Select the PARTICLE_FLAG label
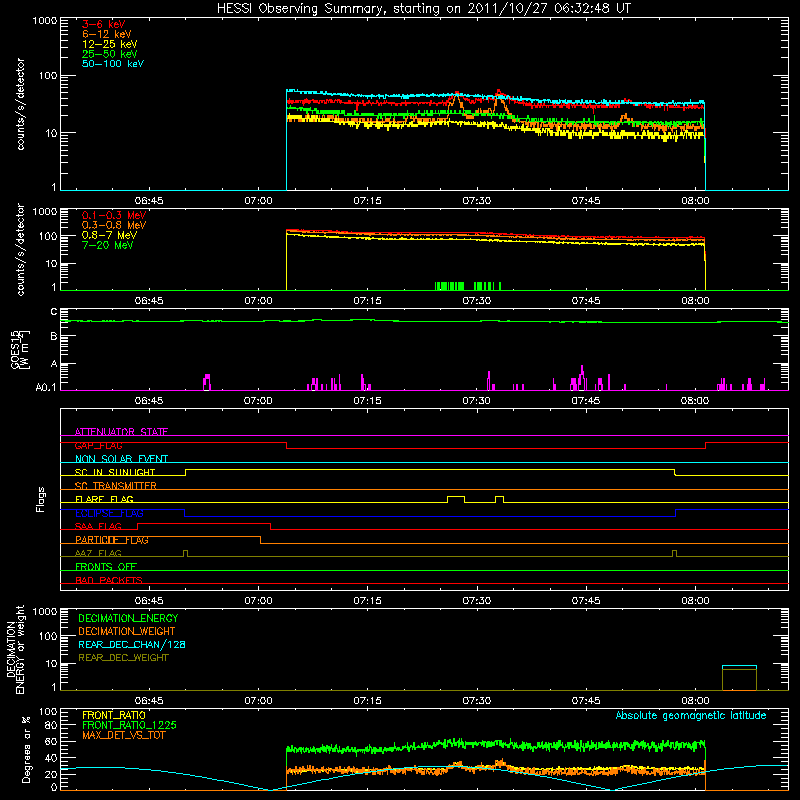This screenshot has width=800, height=800. 112,540
